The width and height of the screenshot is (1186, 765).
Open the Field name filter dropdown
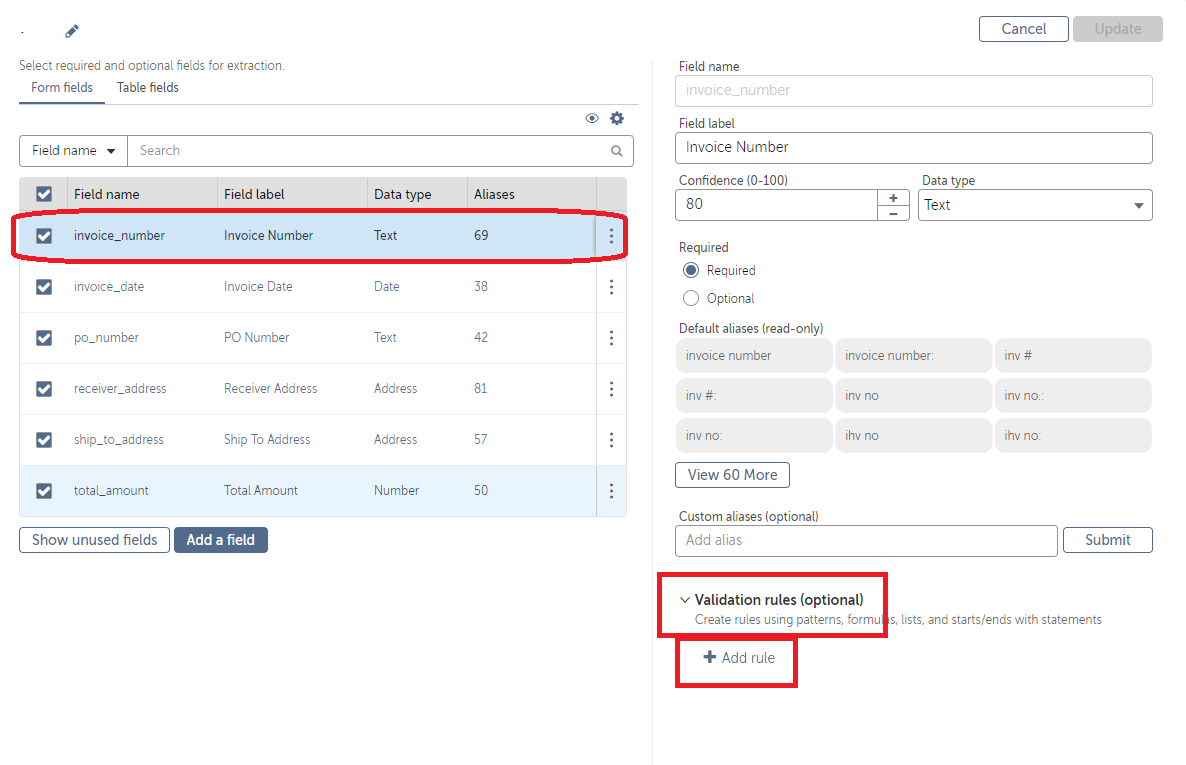pyautogui.click(x=73, y=151)
